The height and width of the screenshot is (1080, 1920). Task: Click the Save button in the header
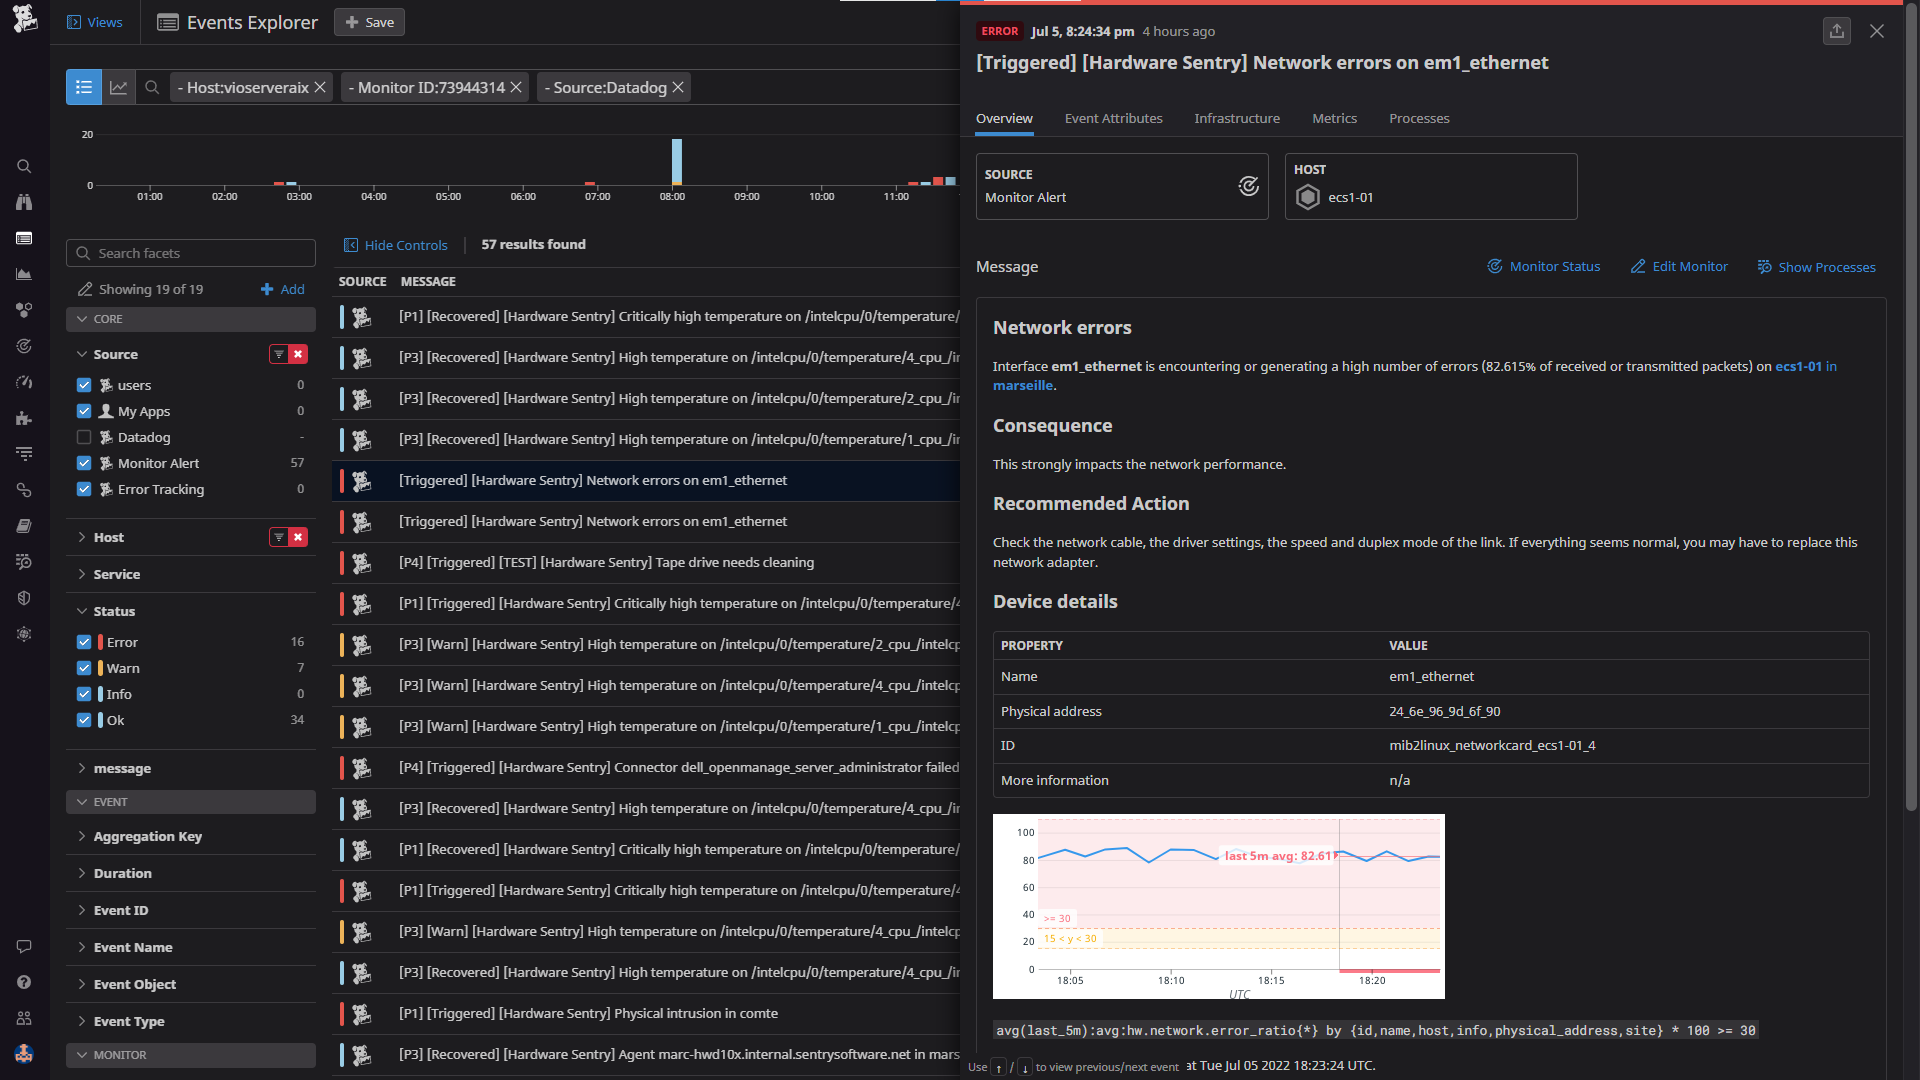(368, 21)
